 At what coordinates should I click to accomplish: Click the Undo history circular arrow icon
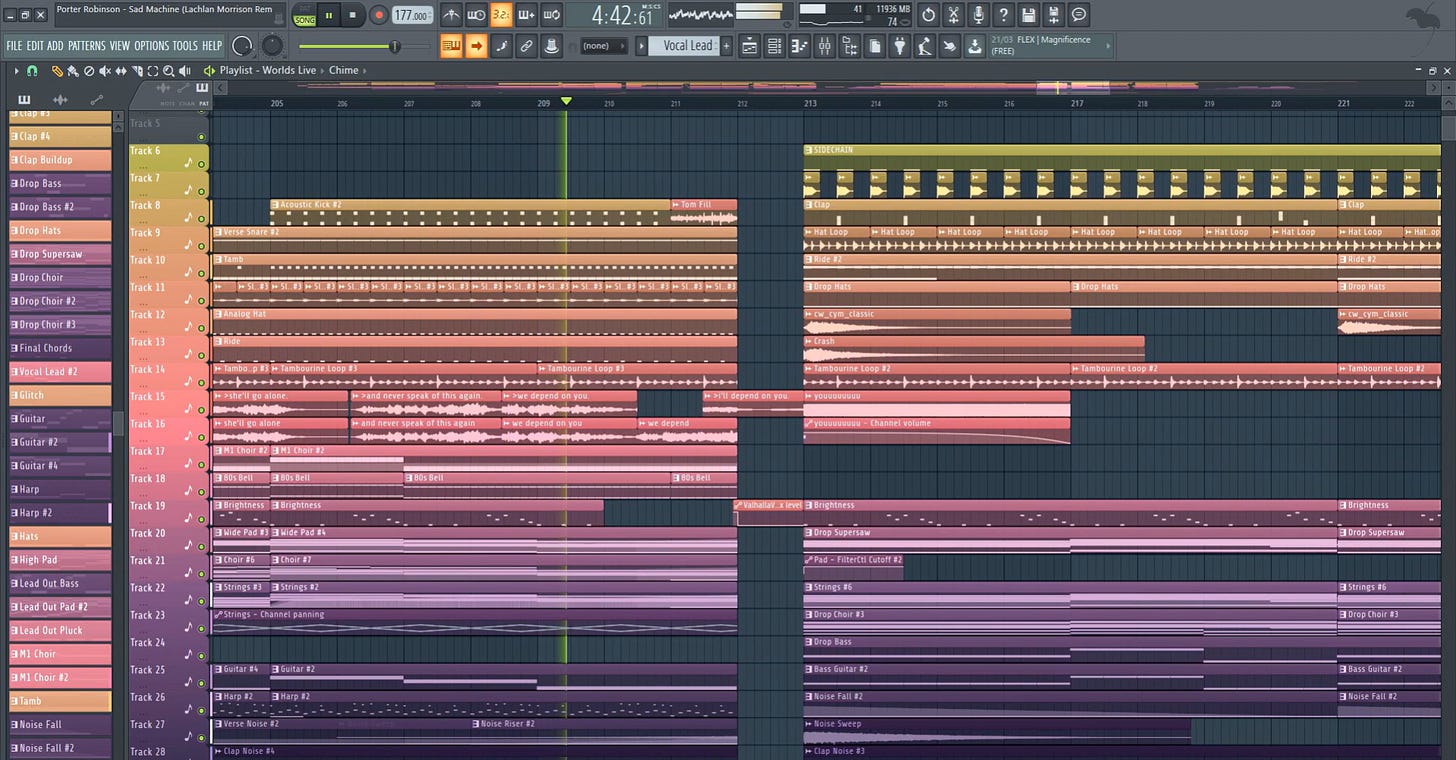coord(928,15)
